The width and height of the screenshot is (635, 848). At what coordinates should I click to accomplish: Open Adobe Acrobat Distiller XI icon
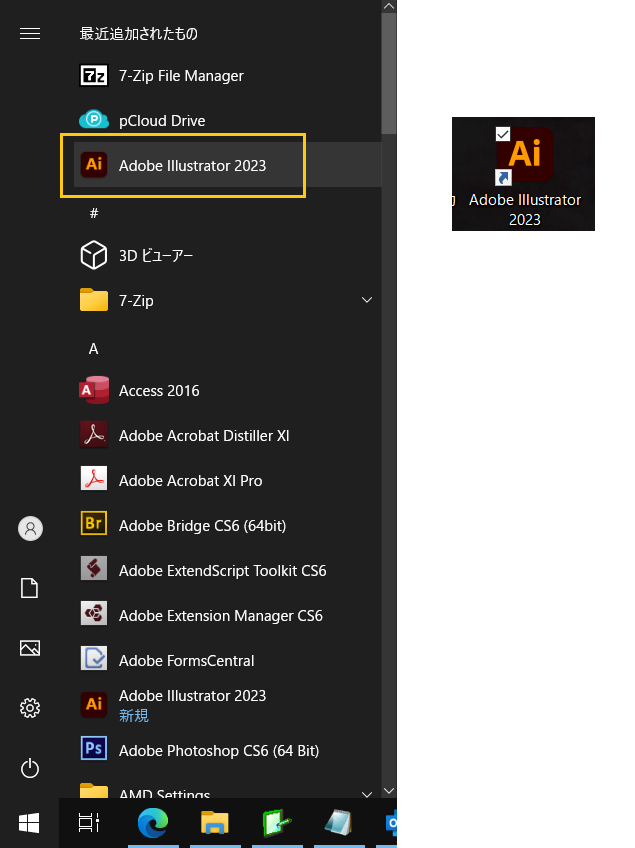pyautogui.click(x=94, y=435)
